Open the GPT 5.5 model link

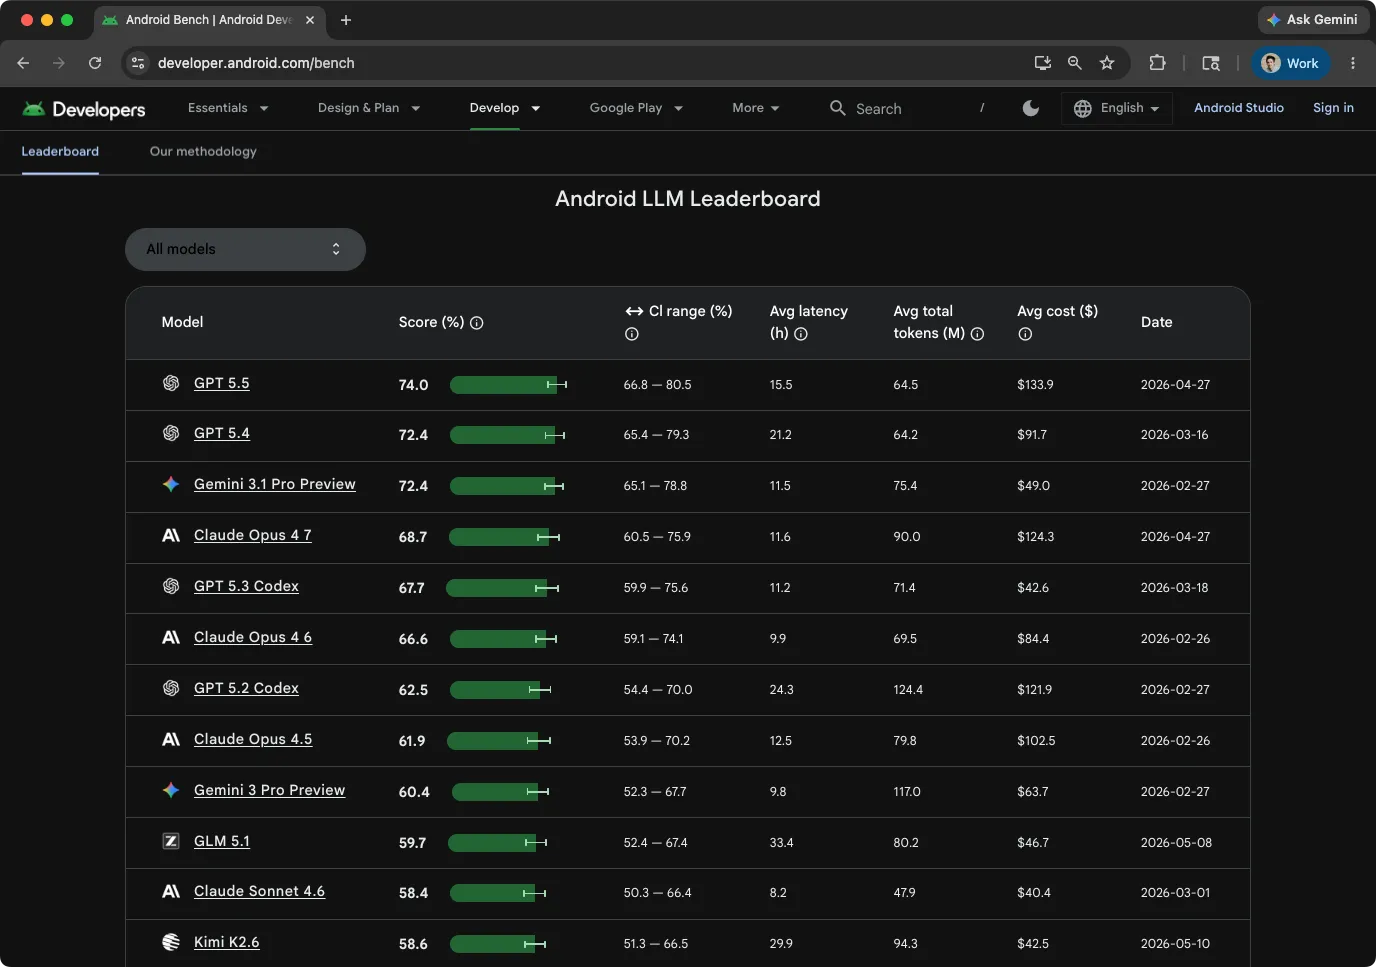(x=221, y=383)
